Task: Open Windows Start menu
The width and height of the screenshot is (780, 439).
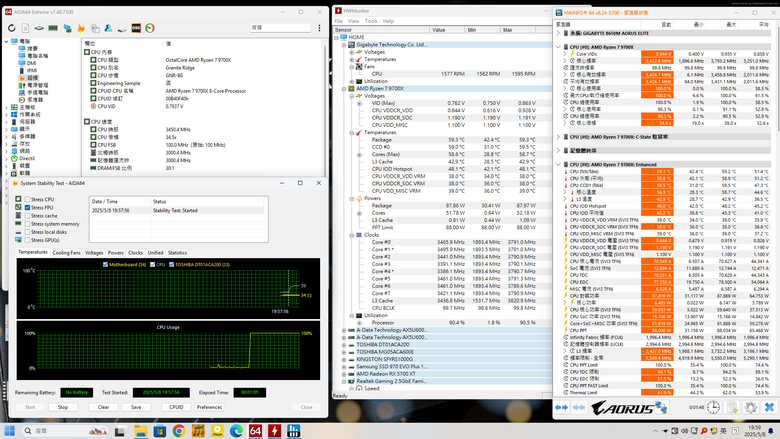Action: 9,431
